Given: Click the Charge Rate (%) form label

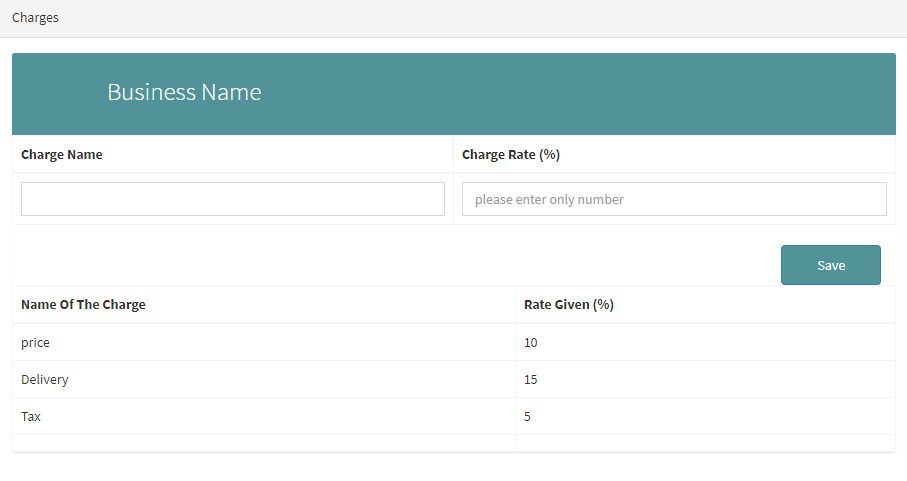Looking at the screenshot, I should click(510, 155).
